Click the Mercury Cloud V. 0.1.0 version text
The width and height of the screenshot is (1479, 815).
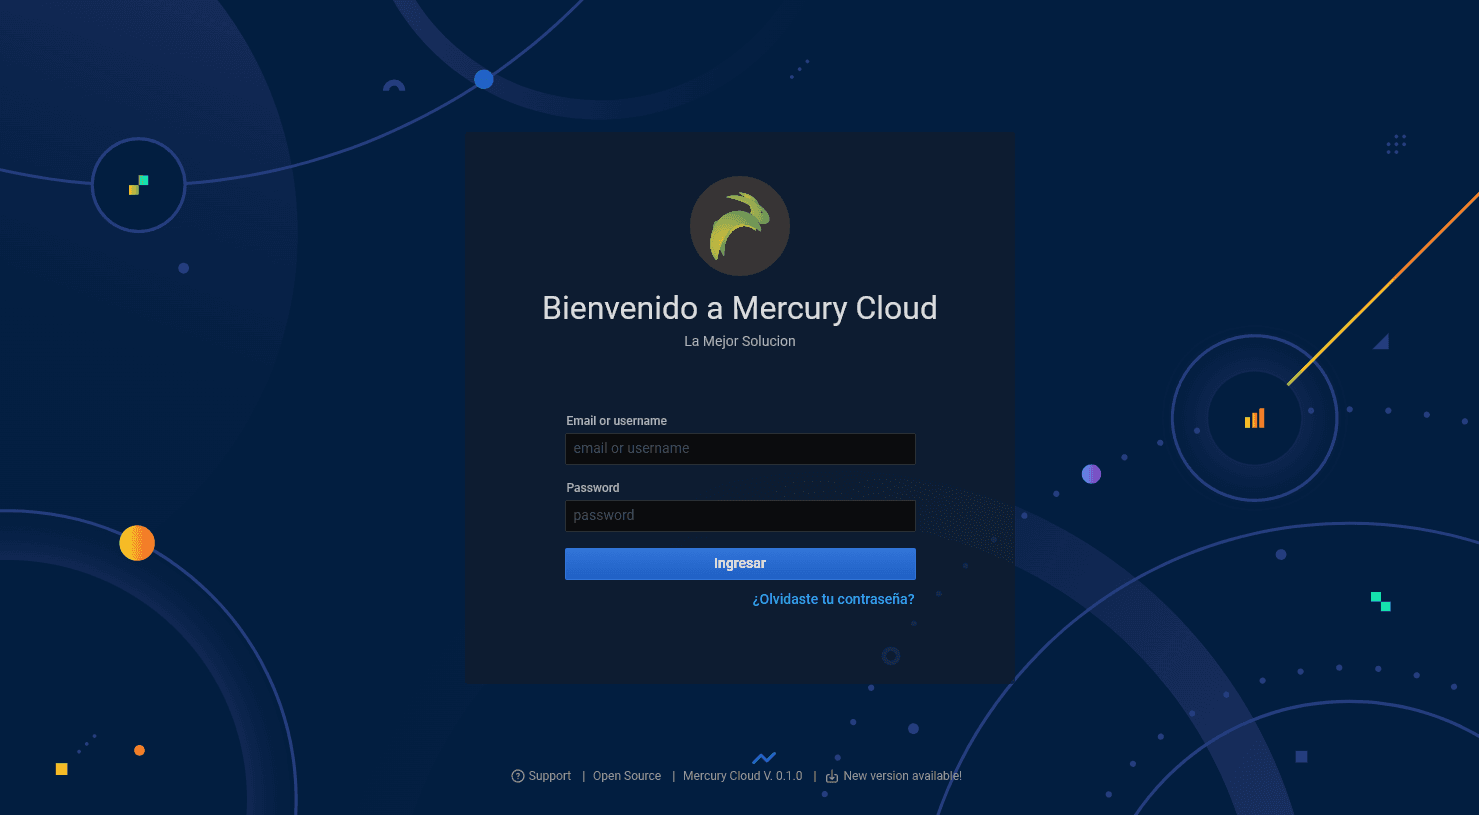click(x=742, y=775)
